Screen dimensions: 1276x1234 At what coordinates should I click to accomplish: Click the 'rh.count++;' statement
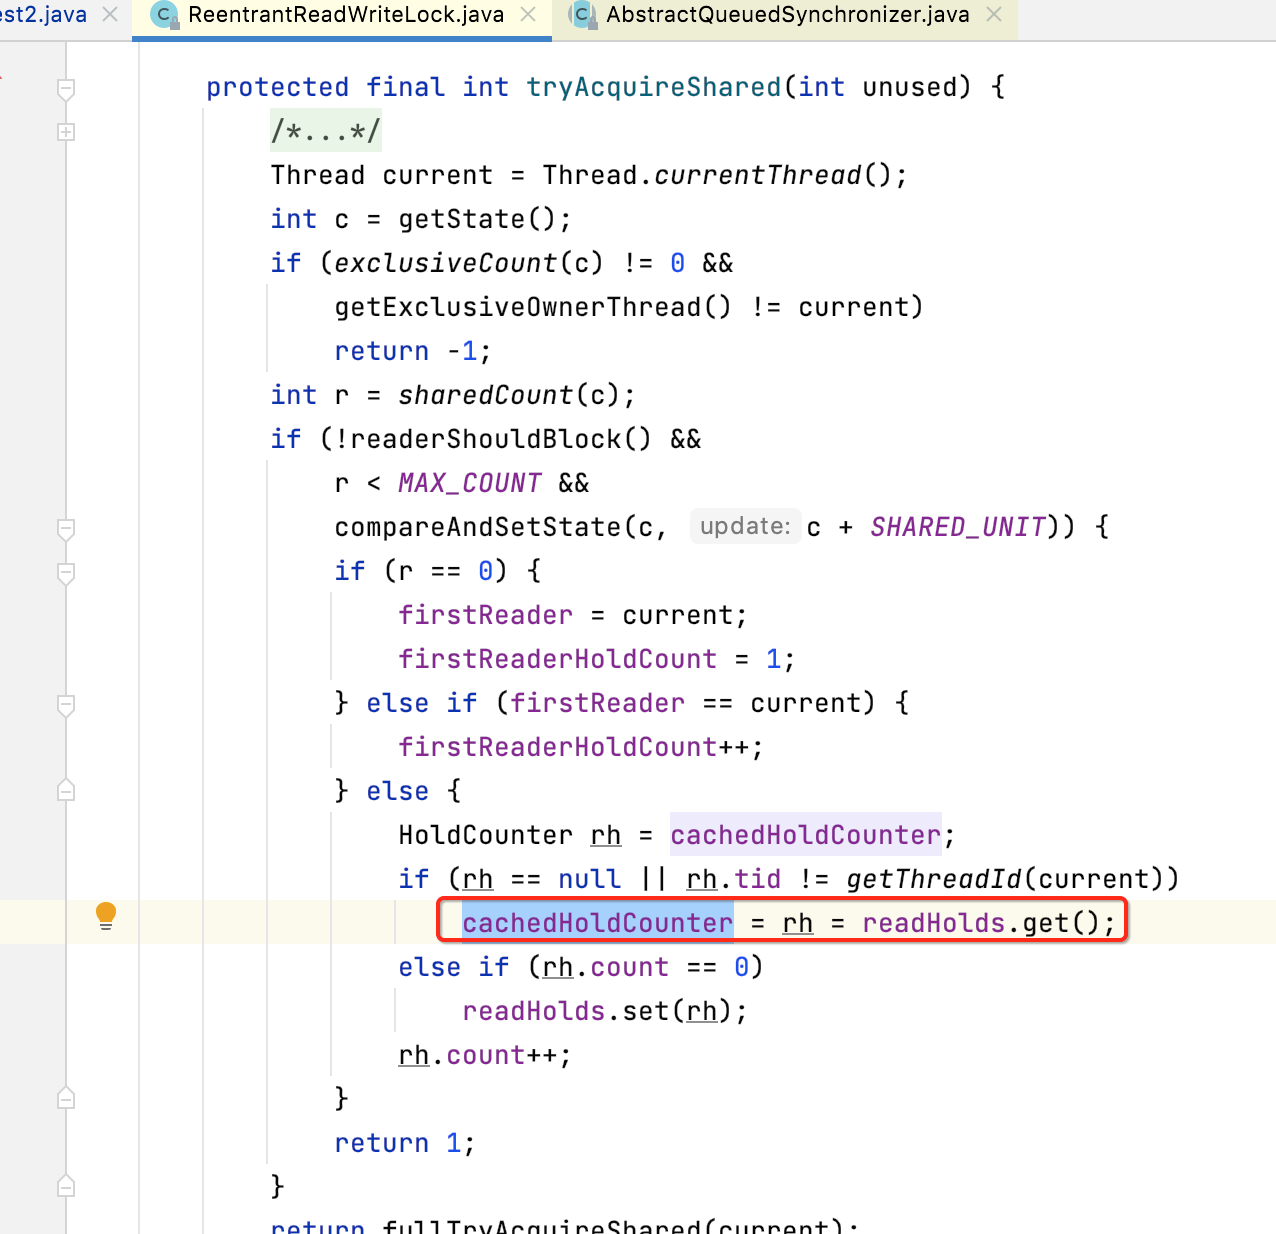[485, 1055]
